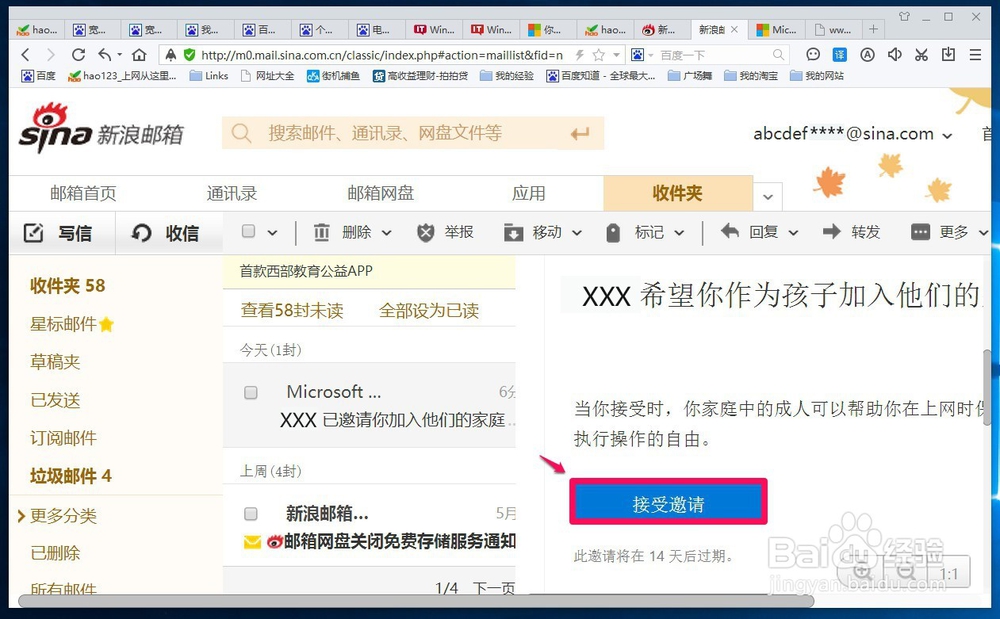This screenshot has height=619, width=1000.
Task: Submit mail search with return arrow icon
Action: coord(579,133)
